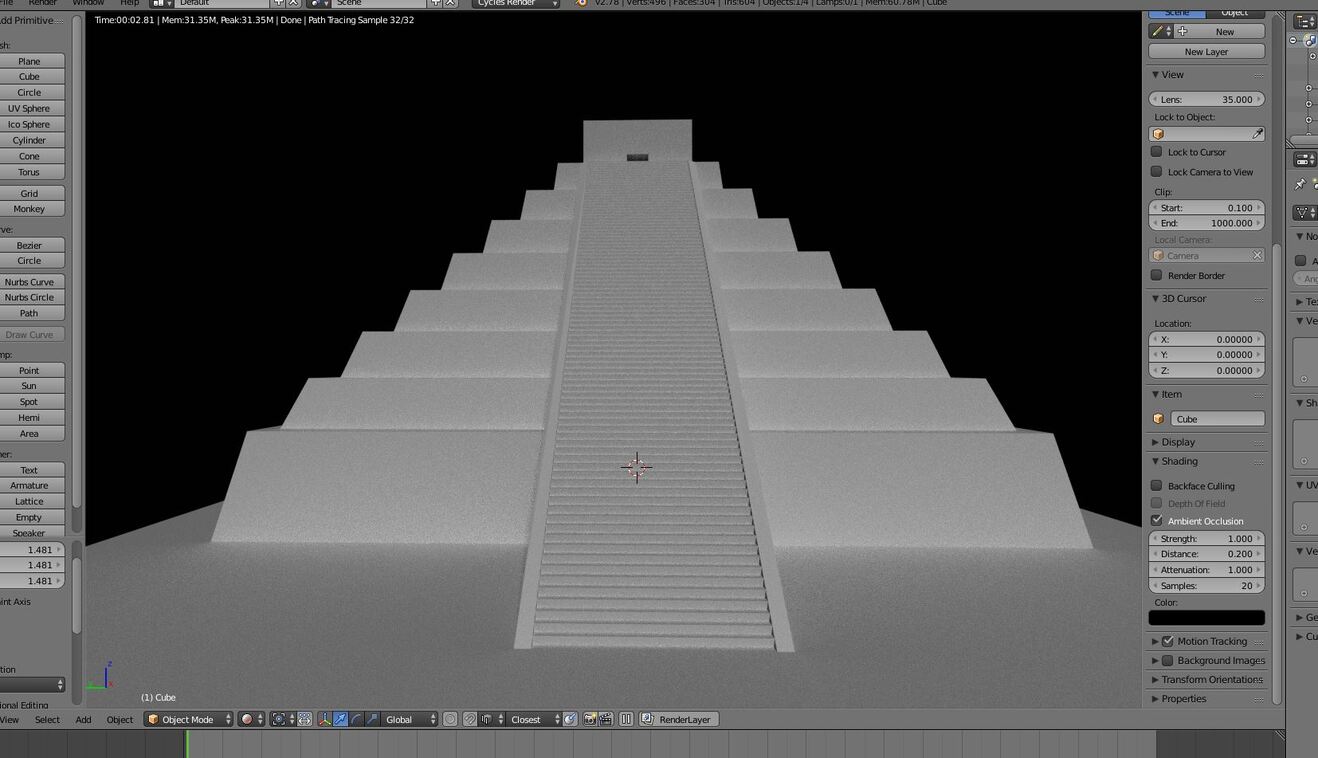
Task: Open the Select menu in viewport header
Action: (47, 720)
